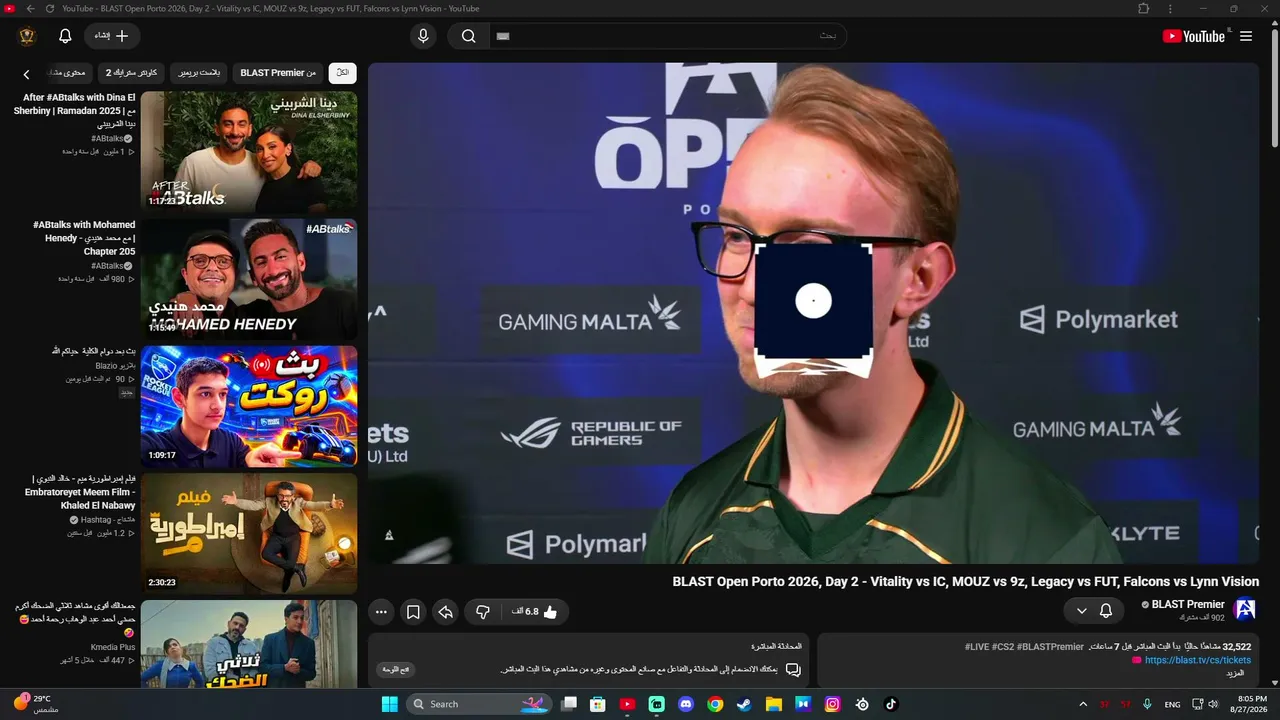The width and height of the screenshot is (1280, 720).
Task: Save the video with the bookmark icon
Action: click(x=412, y=612)
